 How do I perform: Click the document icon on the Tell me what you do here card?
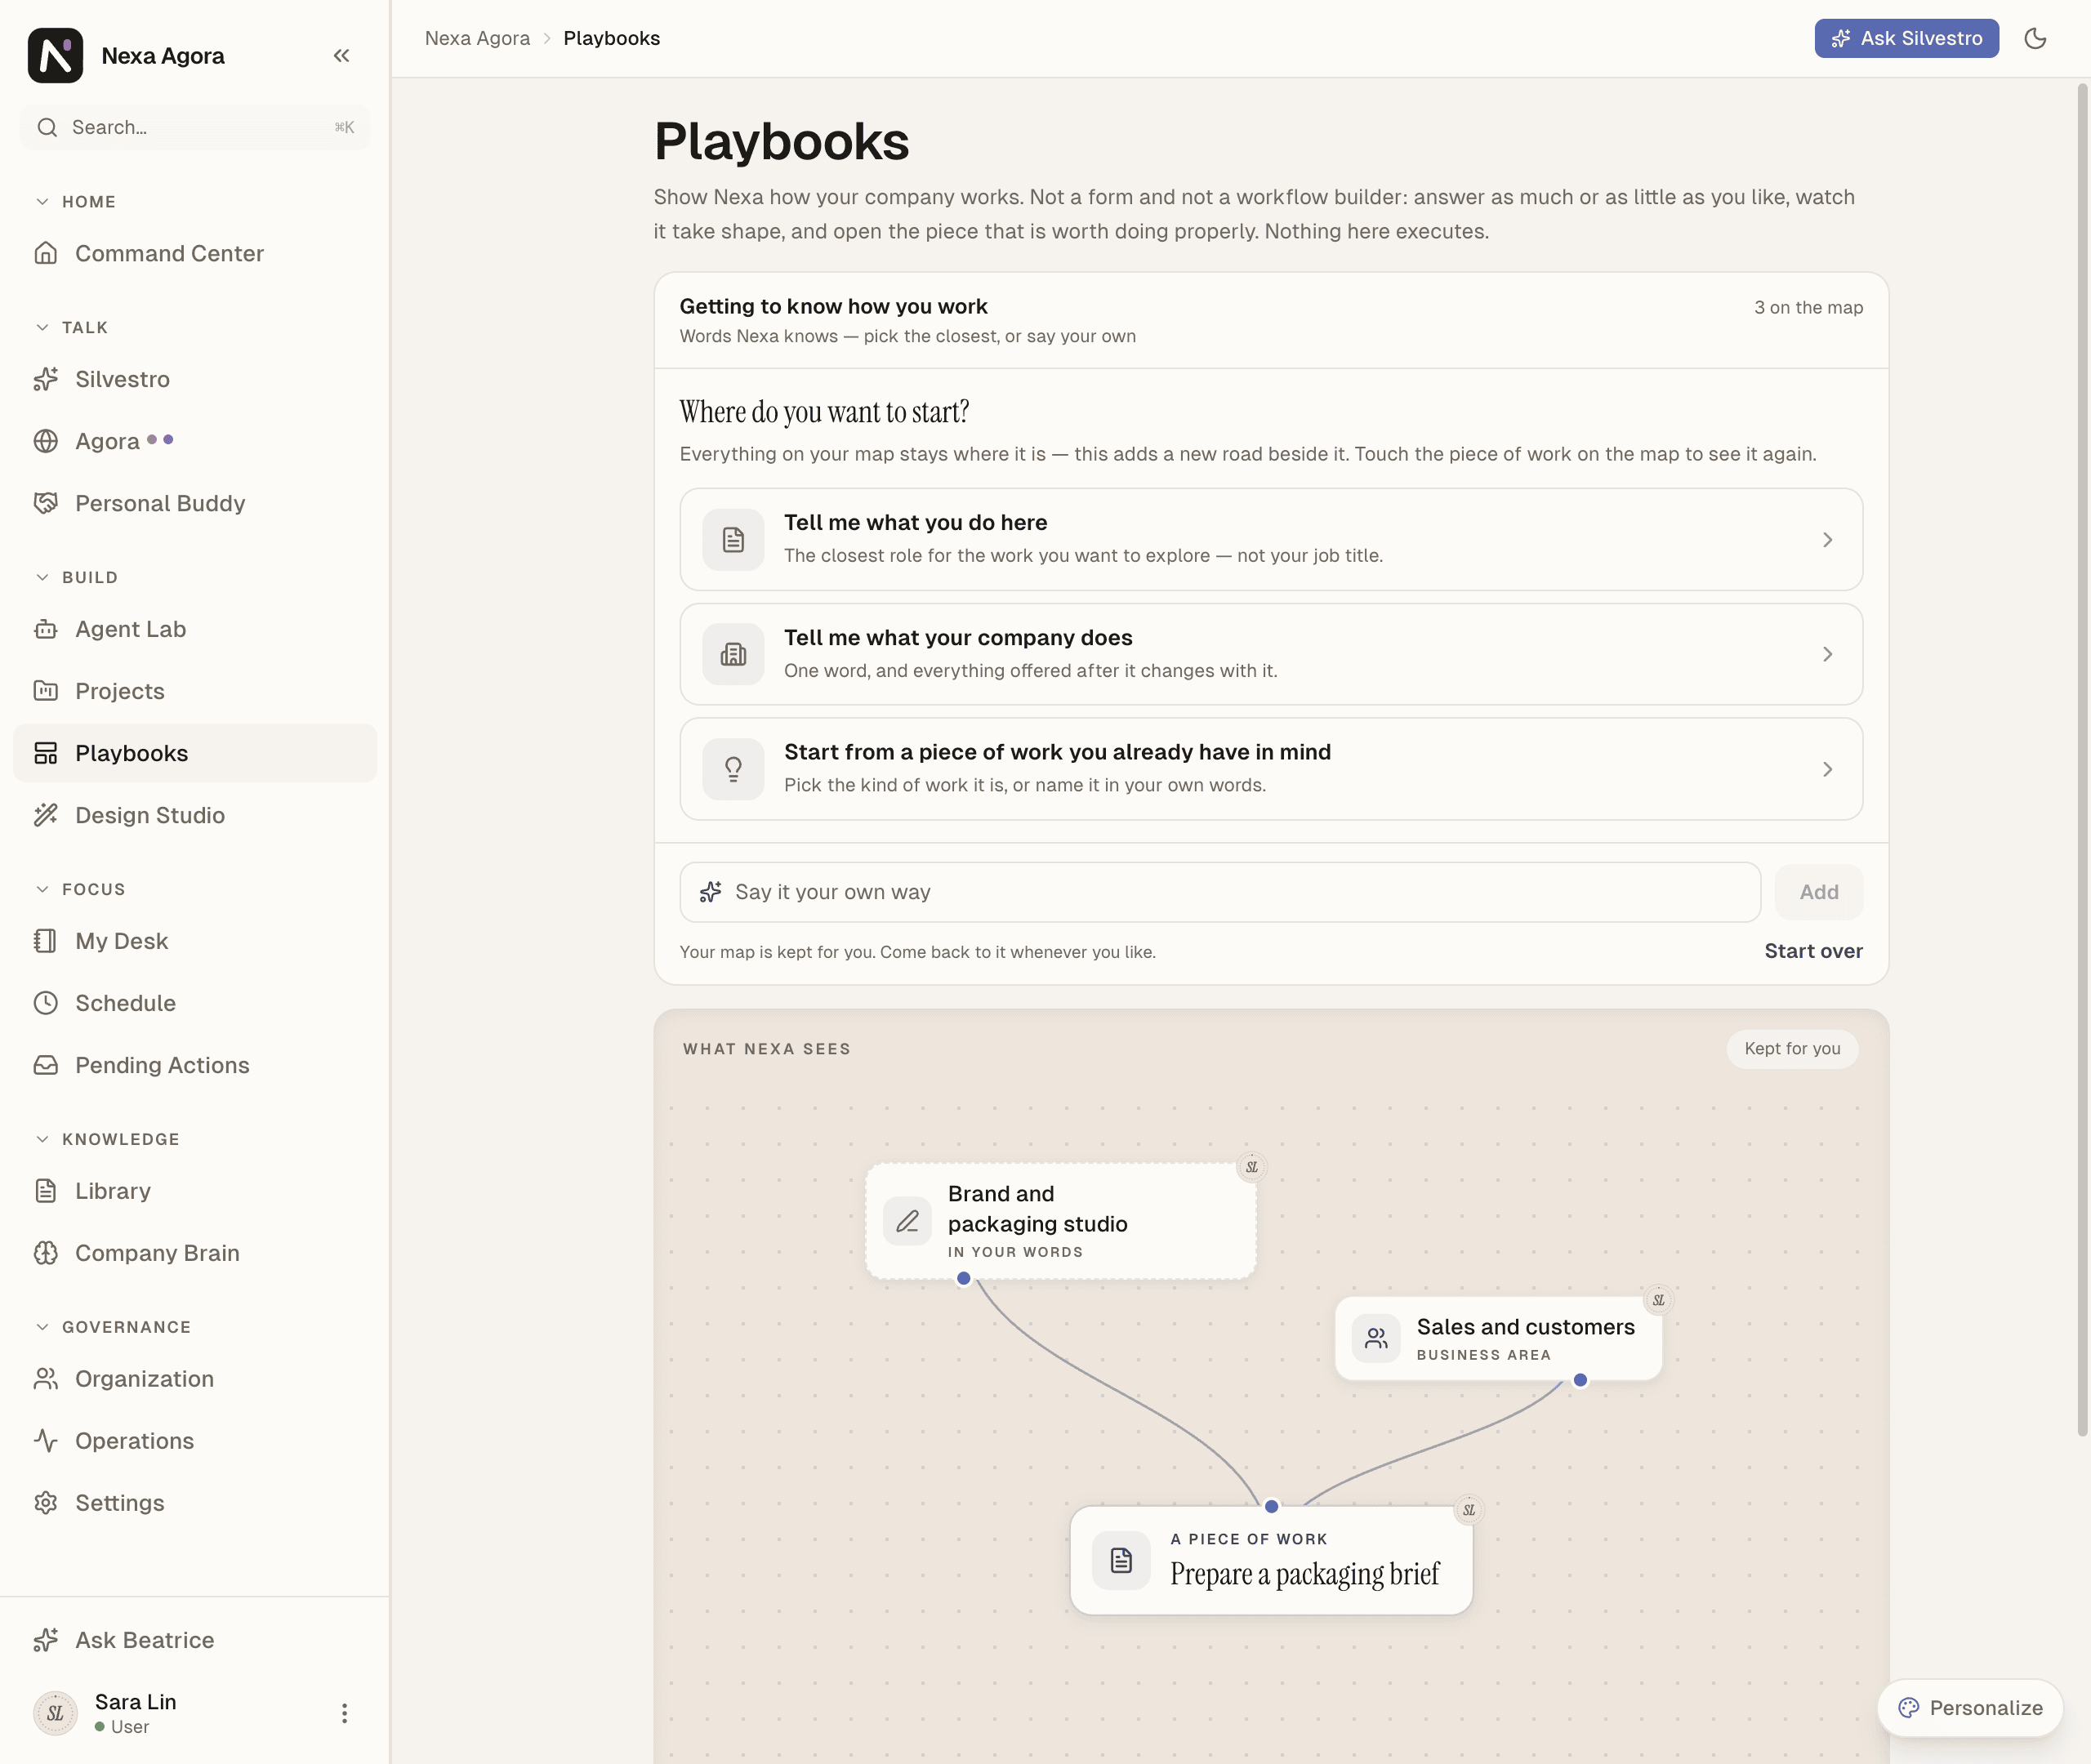[x=733, y=540]
